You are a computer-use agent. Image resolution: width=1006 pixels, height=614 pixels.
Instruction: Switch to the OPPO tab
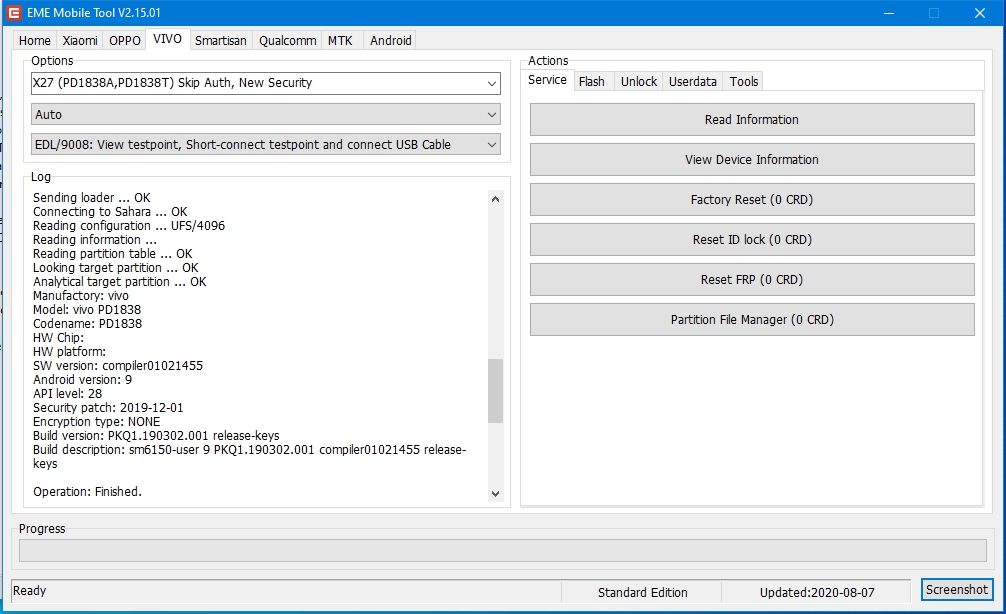[124, 40]
